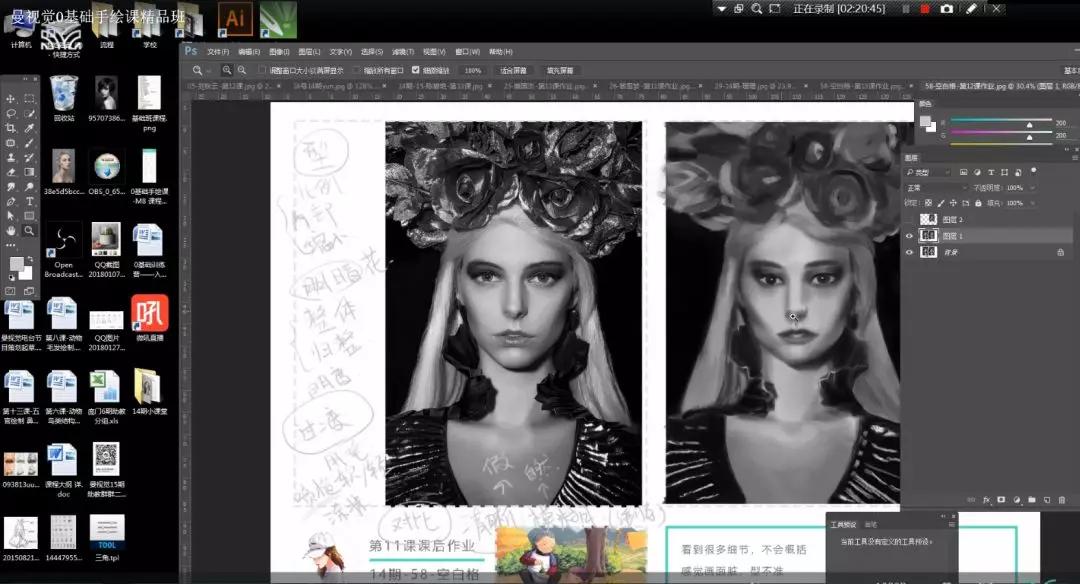Open the 文件 menu
The width and height of the screenshot is (1080, 584).
(218, 51)
